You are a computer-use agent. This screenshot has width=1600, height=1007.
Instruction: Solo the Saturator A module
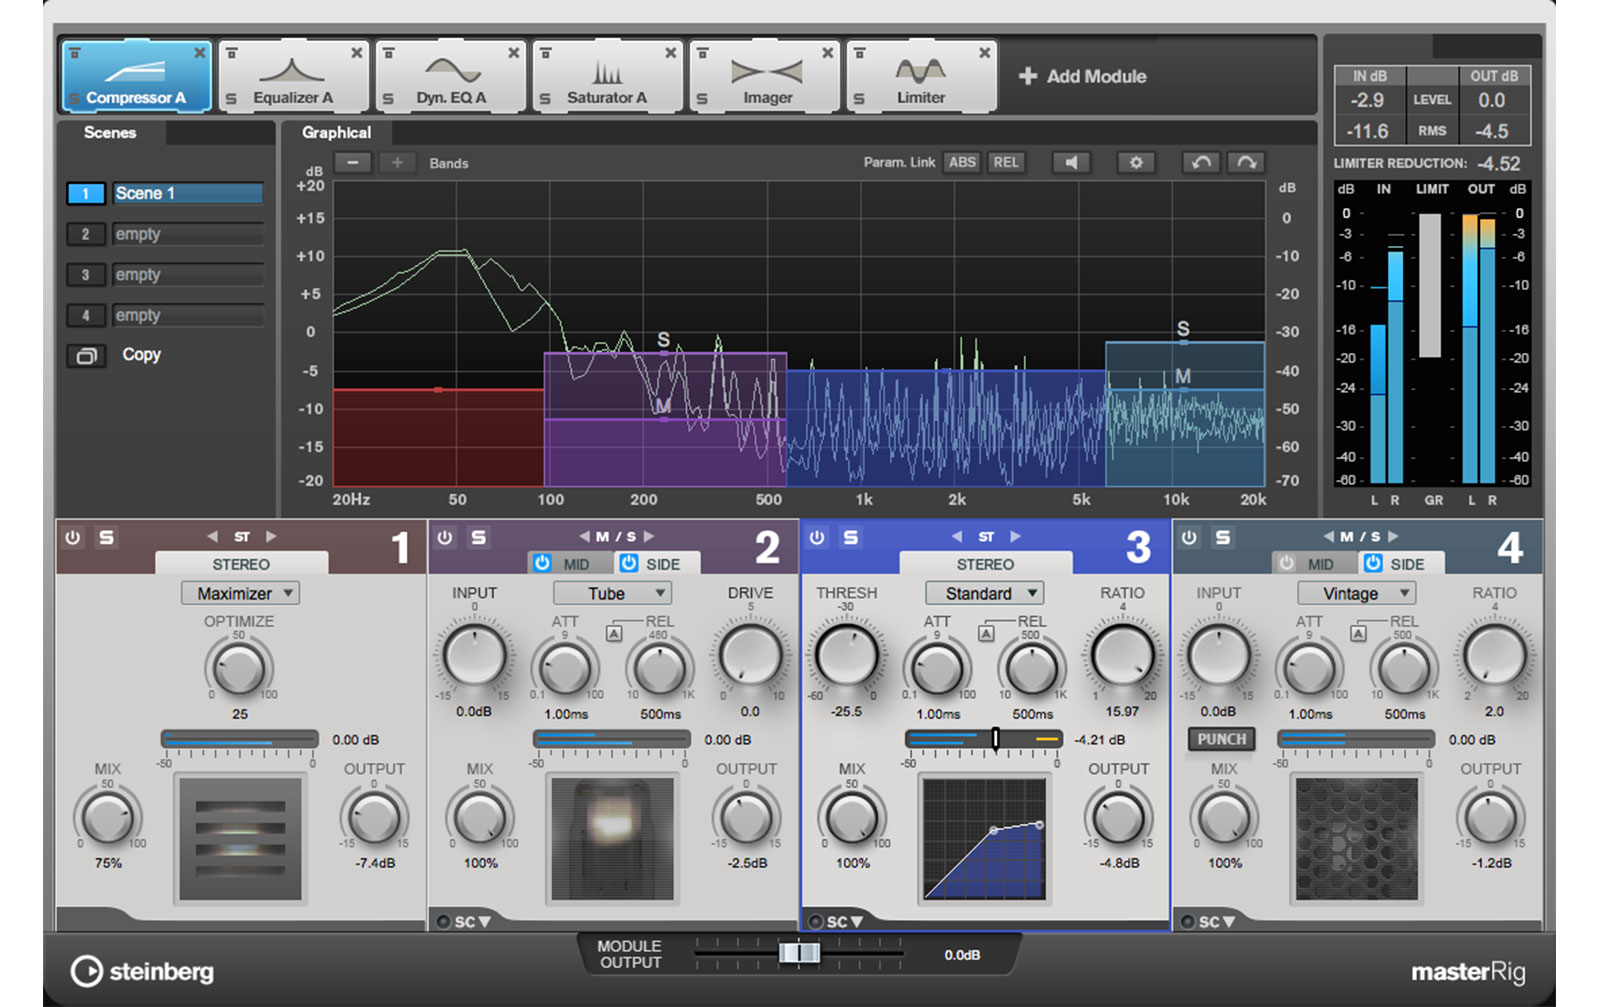pos(545,99)
